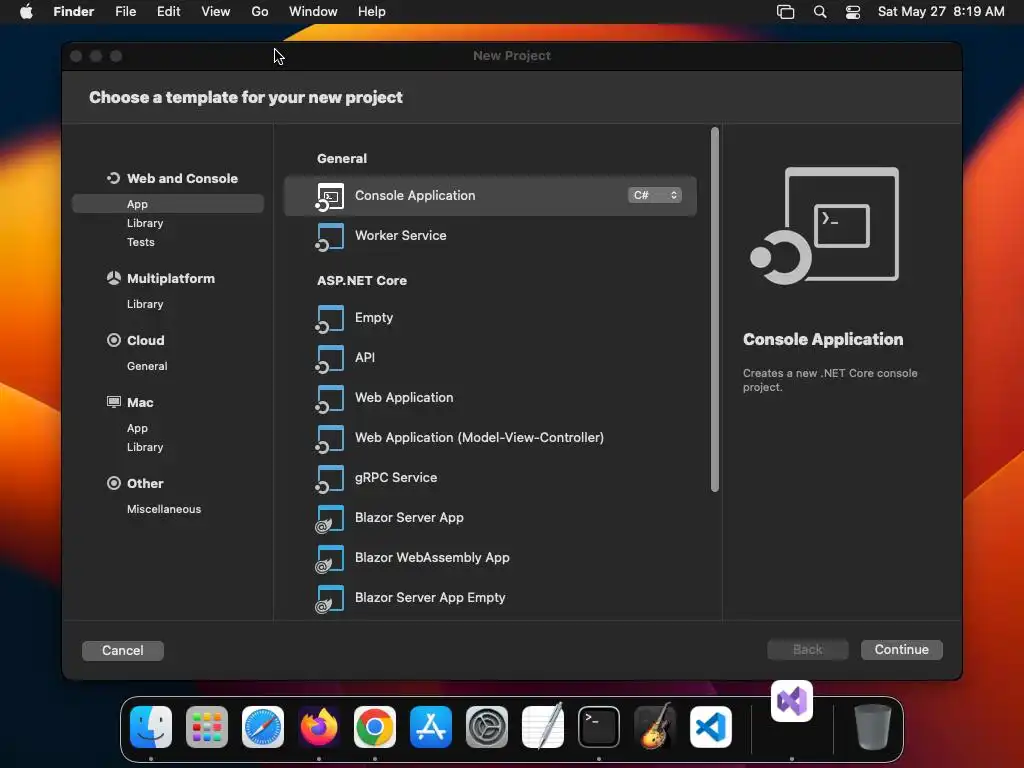Click the Cancel button

click(x=123, y=650)
